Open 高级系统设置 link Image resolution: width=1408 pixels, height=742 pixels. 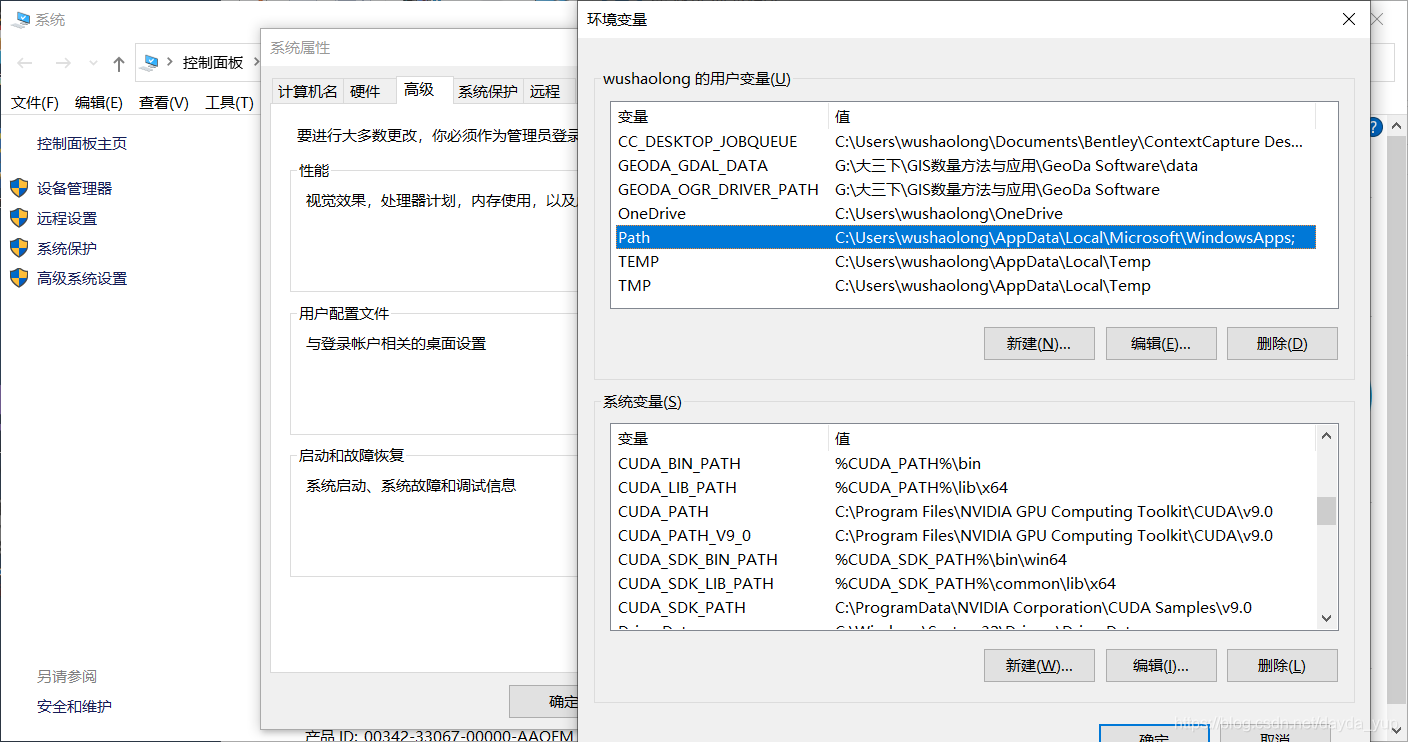pos(82,278)
